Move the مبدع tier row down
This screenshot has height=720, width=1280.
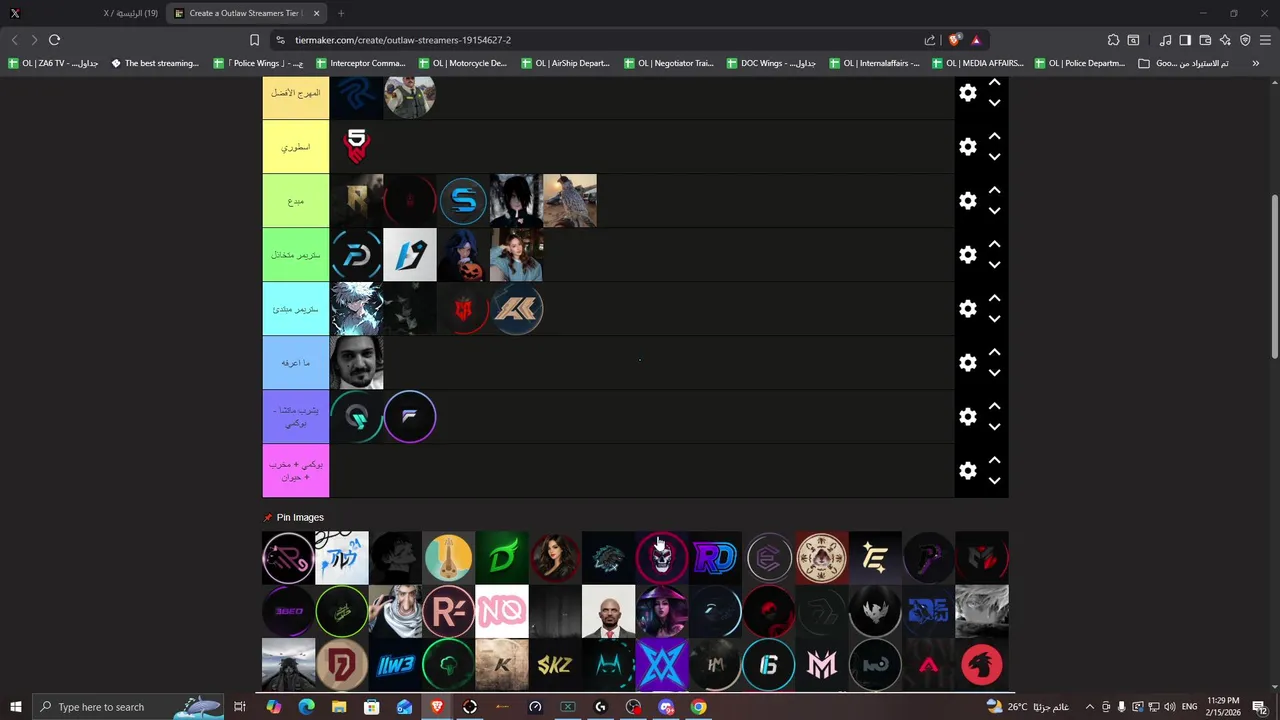(994, 211)
